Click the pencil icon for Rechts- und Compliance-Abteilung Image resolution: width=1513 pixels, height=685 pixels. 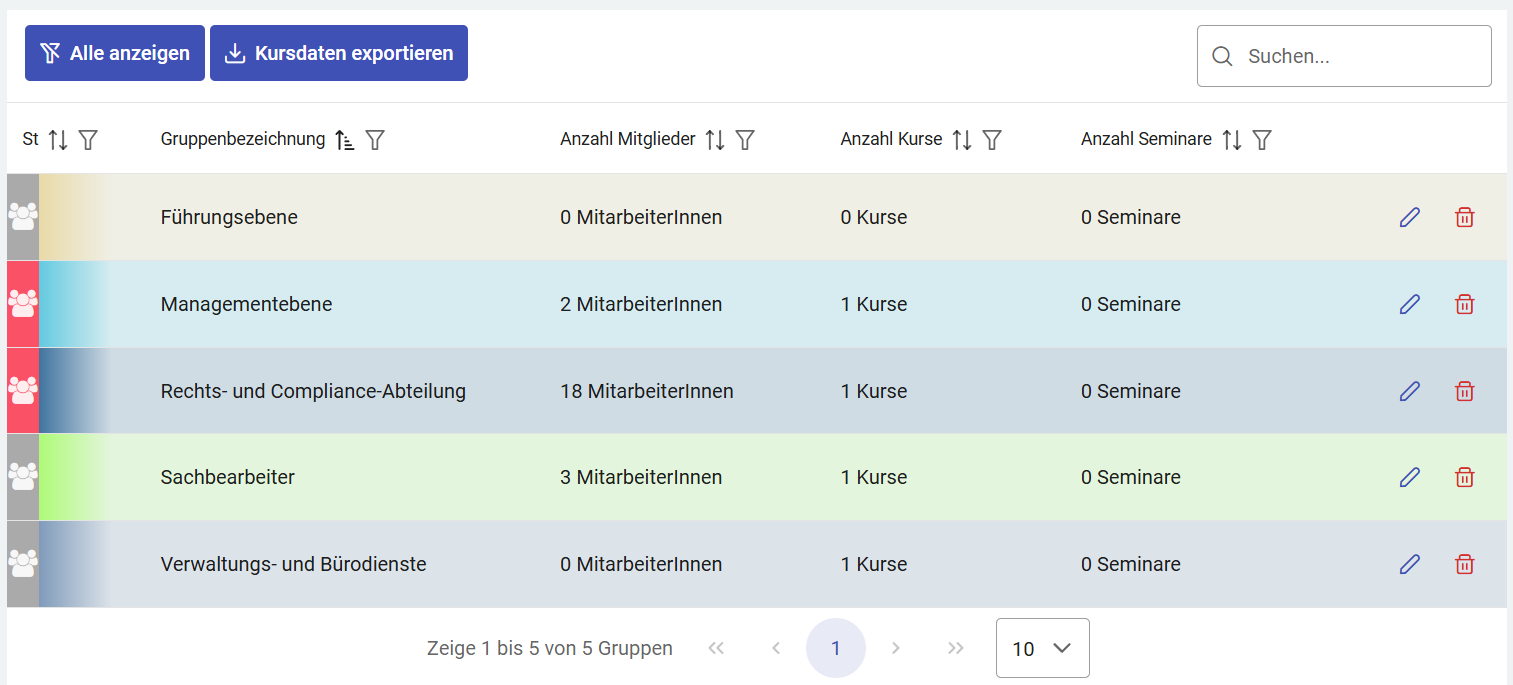pos(1410,391)
